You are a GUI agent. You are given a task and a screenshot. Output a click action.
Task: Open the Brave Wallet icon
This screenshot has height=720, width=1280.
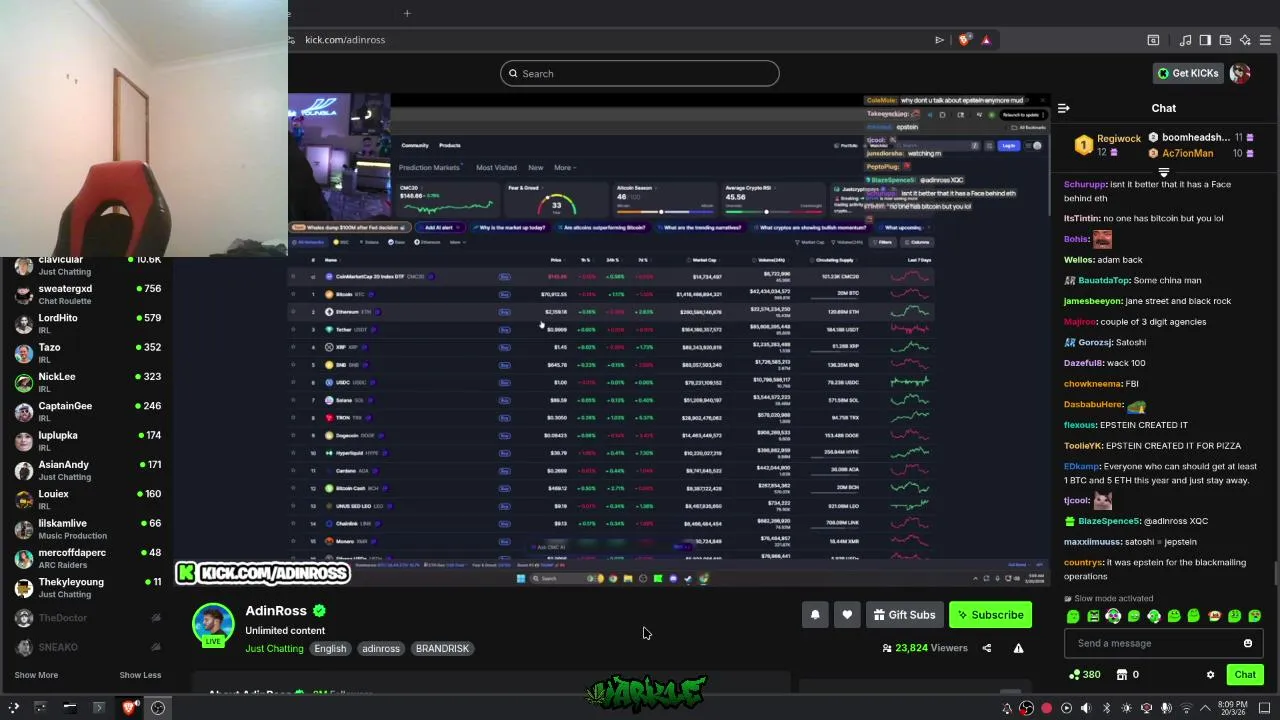1225,40
